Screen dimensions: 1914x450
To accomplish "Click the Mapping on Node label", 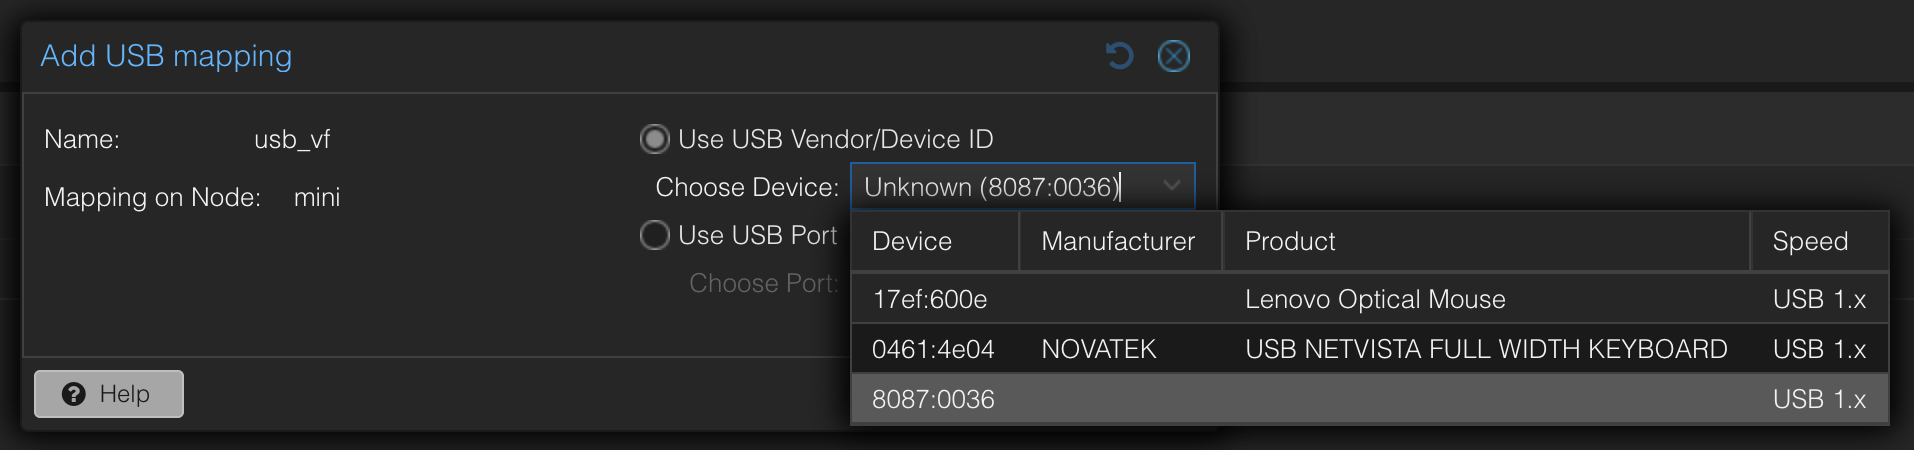I will [x=152, y=197].
